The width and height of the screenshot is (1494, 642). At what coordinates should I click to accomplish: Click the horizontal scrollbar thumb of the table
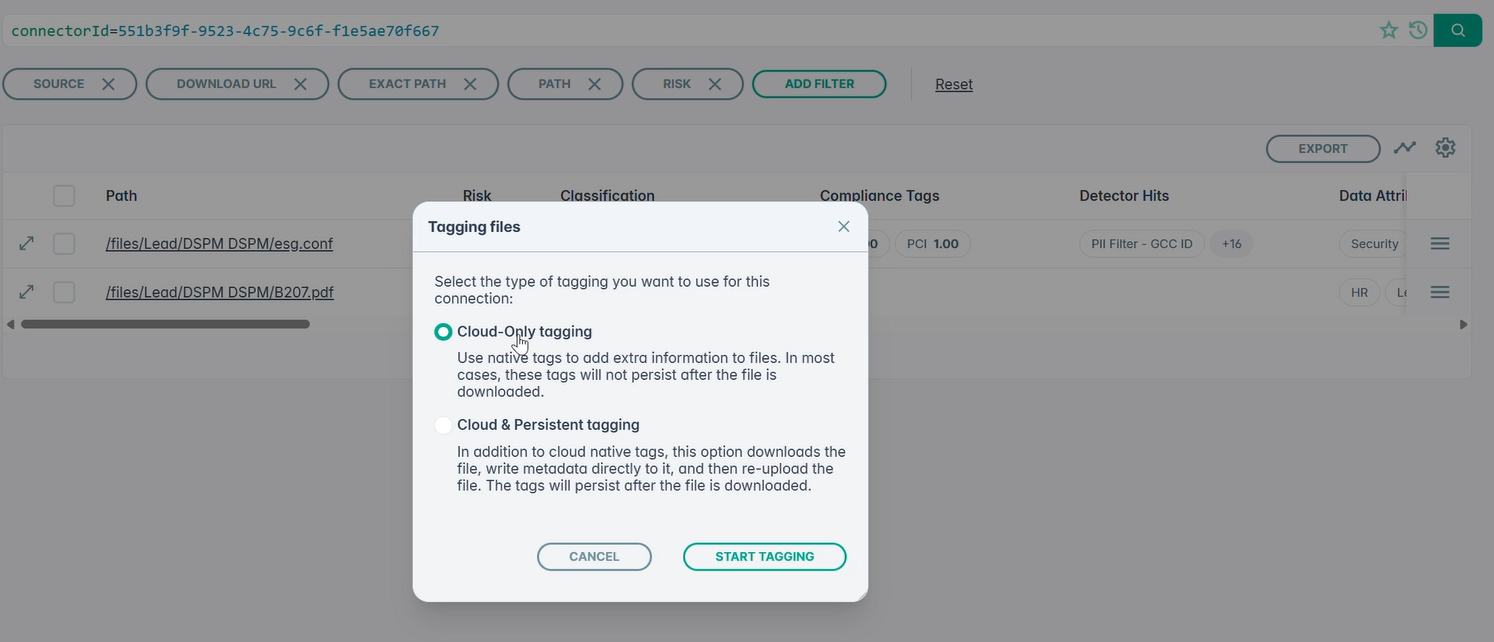pyautogui.click(x=165, y=324)
